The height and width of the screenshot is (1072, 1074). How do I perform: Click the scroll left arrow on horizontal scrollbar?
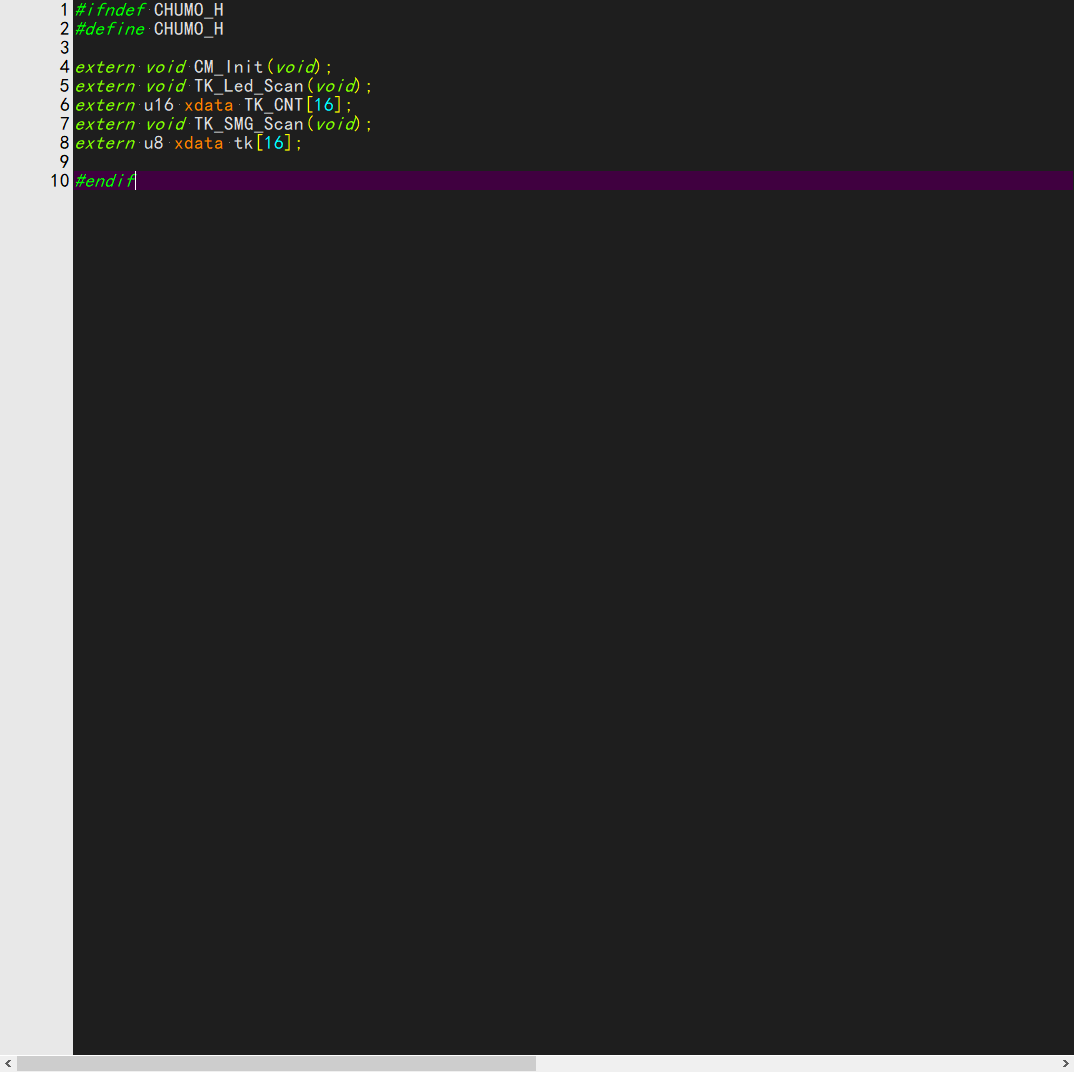tap(8, 1064)
